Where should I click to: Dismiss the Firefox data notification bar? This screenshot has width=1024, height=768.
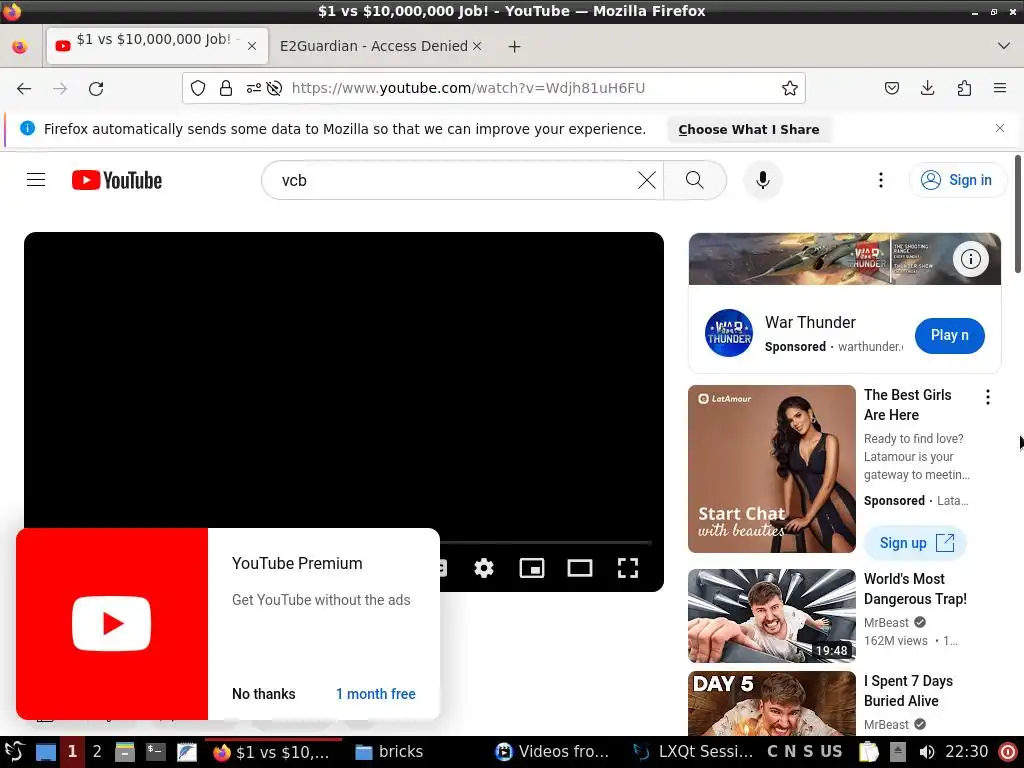point(1000,128)
